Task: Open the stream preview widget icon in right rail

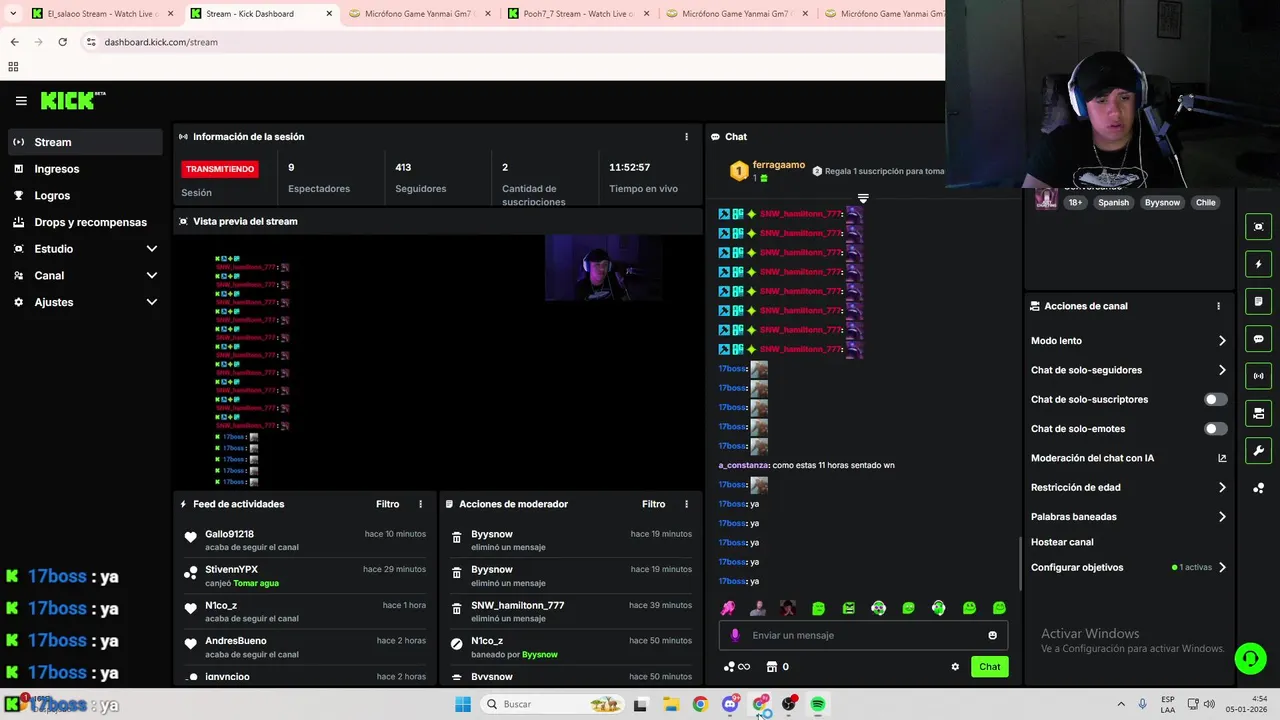Action: pos(1259,227)
